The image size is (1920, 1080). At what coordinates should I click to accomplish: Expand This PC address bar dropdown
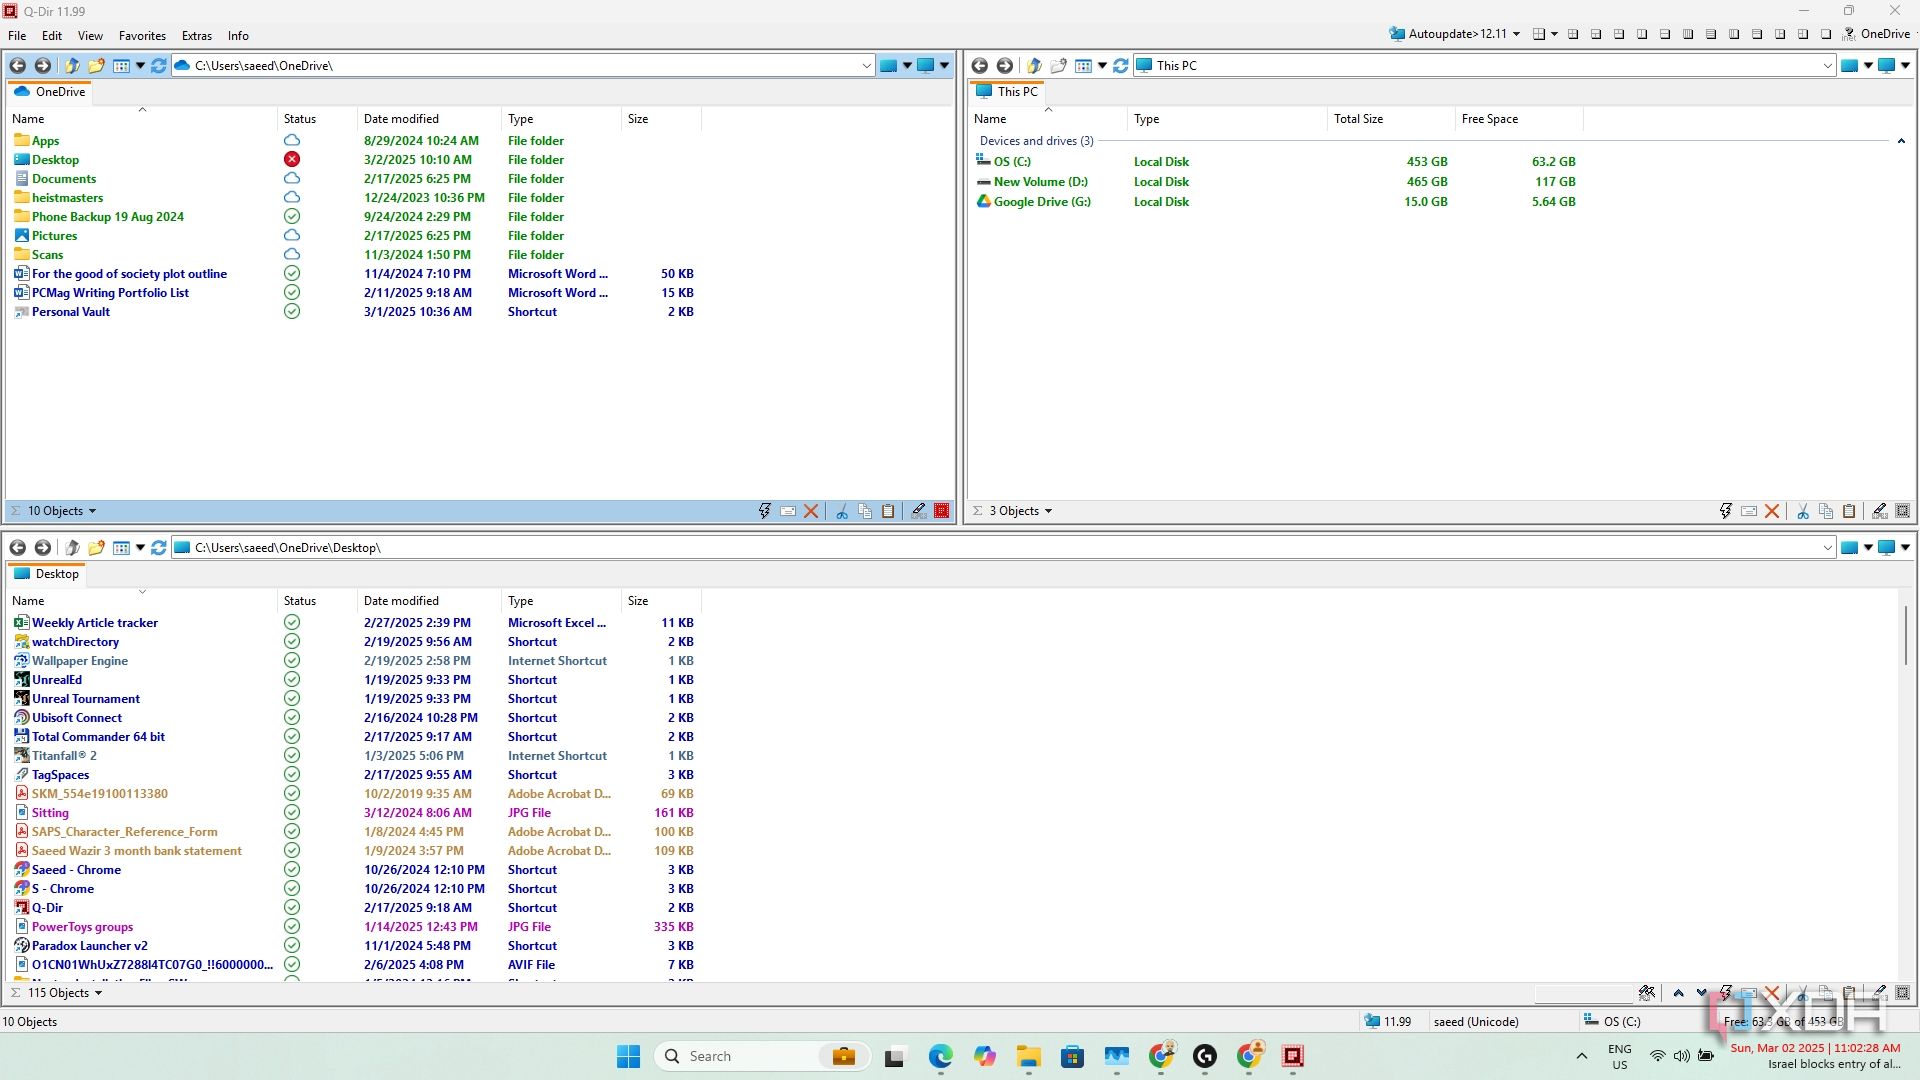1827,66
